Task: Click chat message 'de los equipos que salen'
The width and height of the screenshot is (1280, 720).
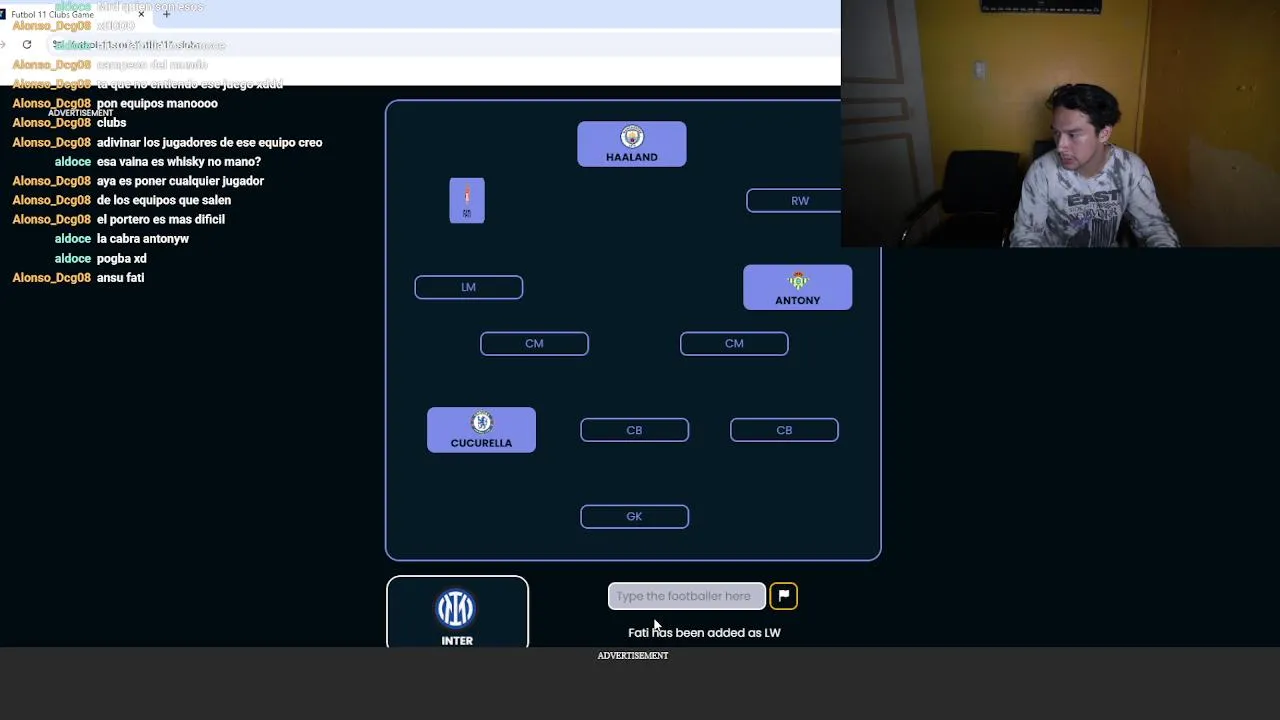Action: point(164,200)
